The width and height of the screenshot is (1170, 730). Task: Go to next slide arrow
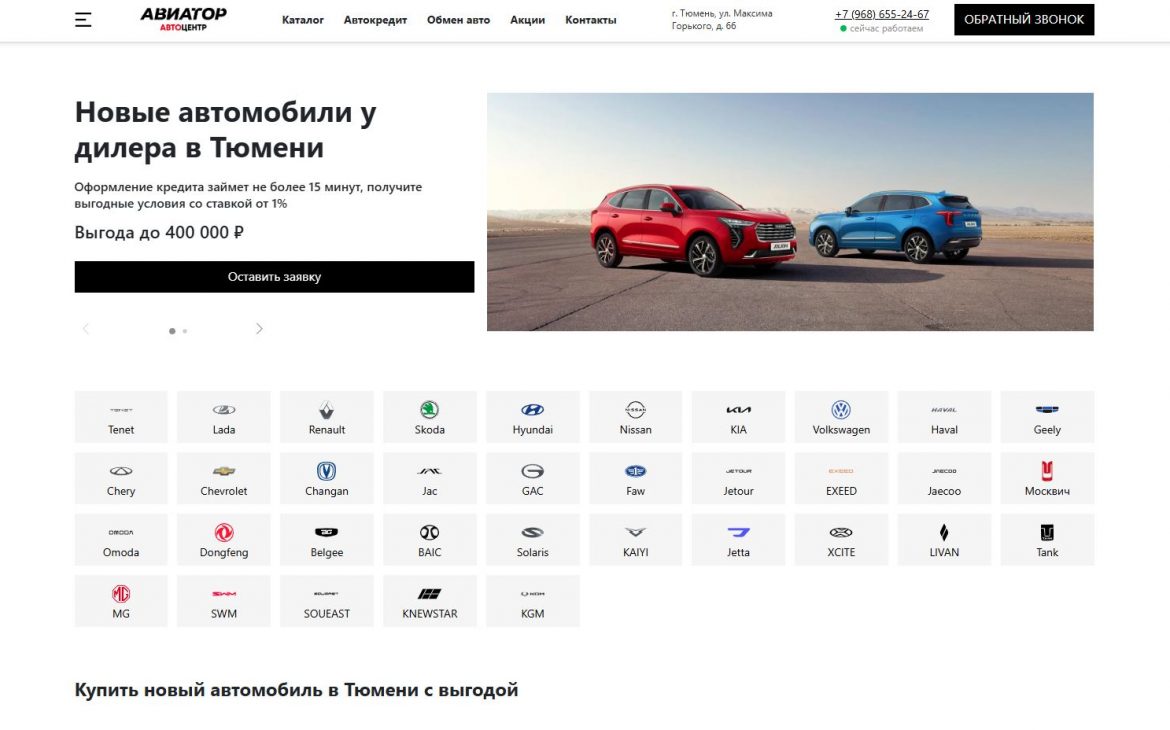(259, 329)
